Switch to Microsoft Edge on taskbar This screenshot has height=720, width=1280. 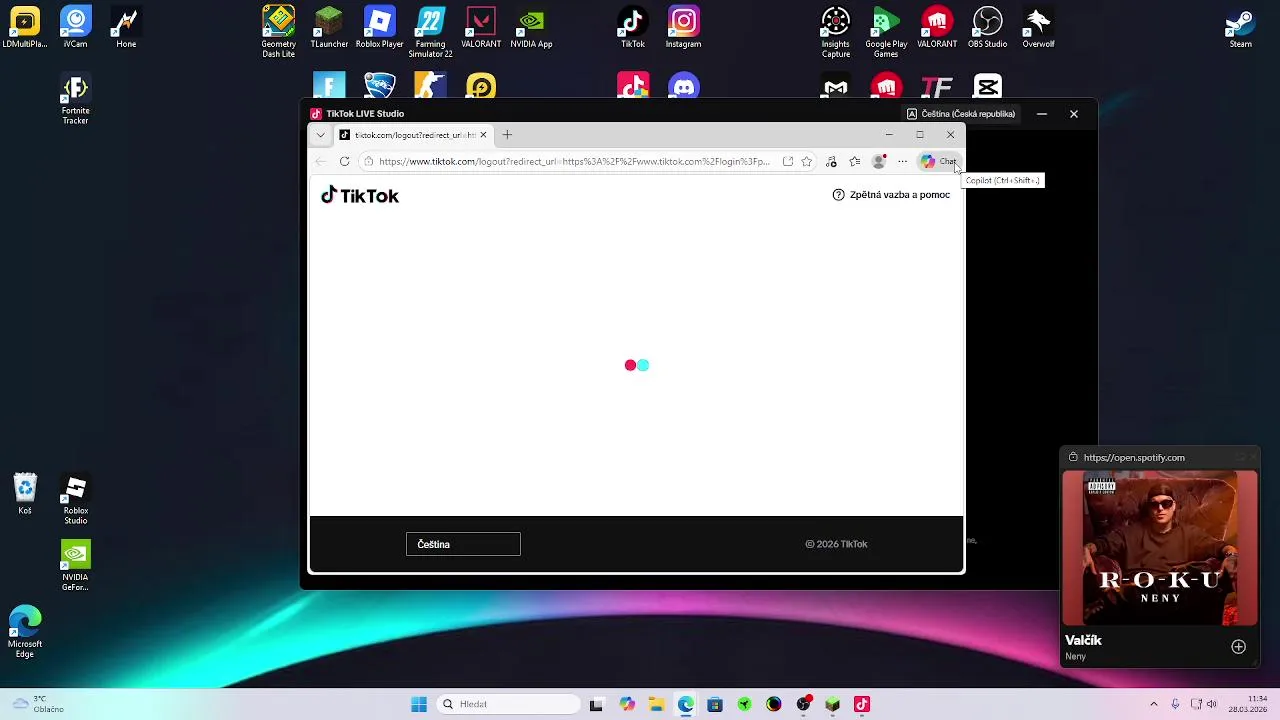point(686,704)
